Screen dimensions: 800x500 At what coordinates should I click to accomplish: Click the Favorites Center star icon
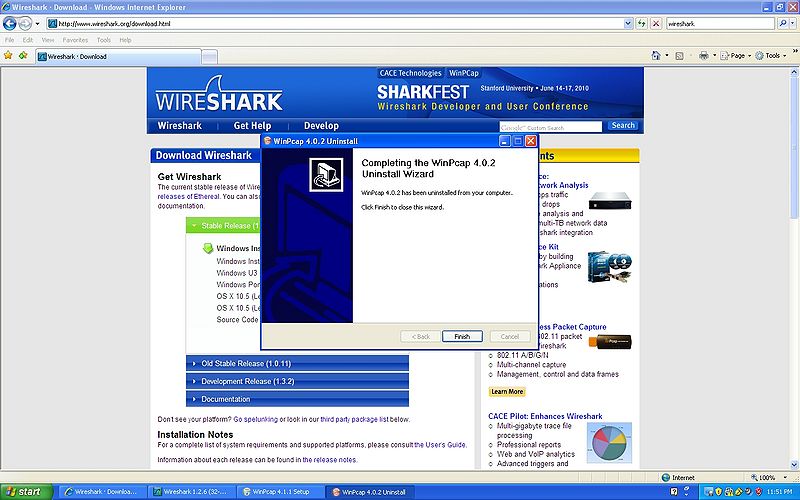tap(8, 56)
